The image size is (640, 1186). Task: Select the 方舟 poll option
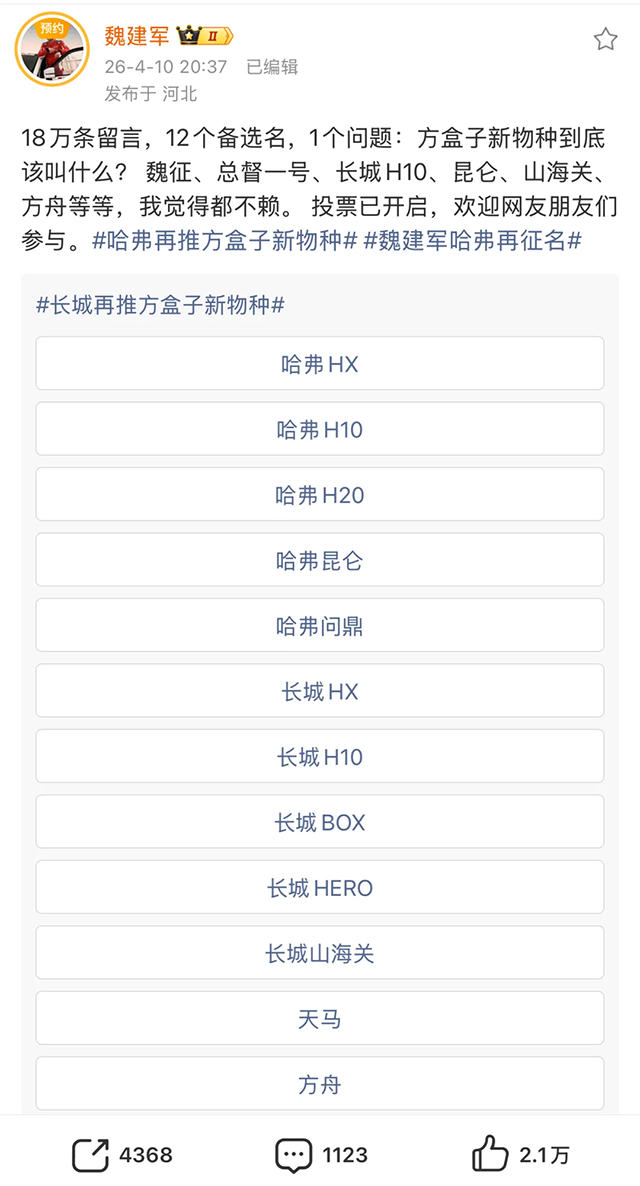click(320, 1084)
